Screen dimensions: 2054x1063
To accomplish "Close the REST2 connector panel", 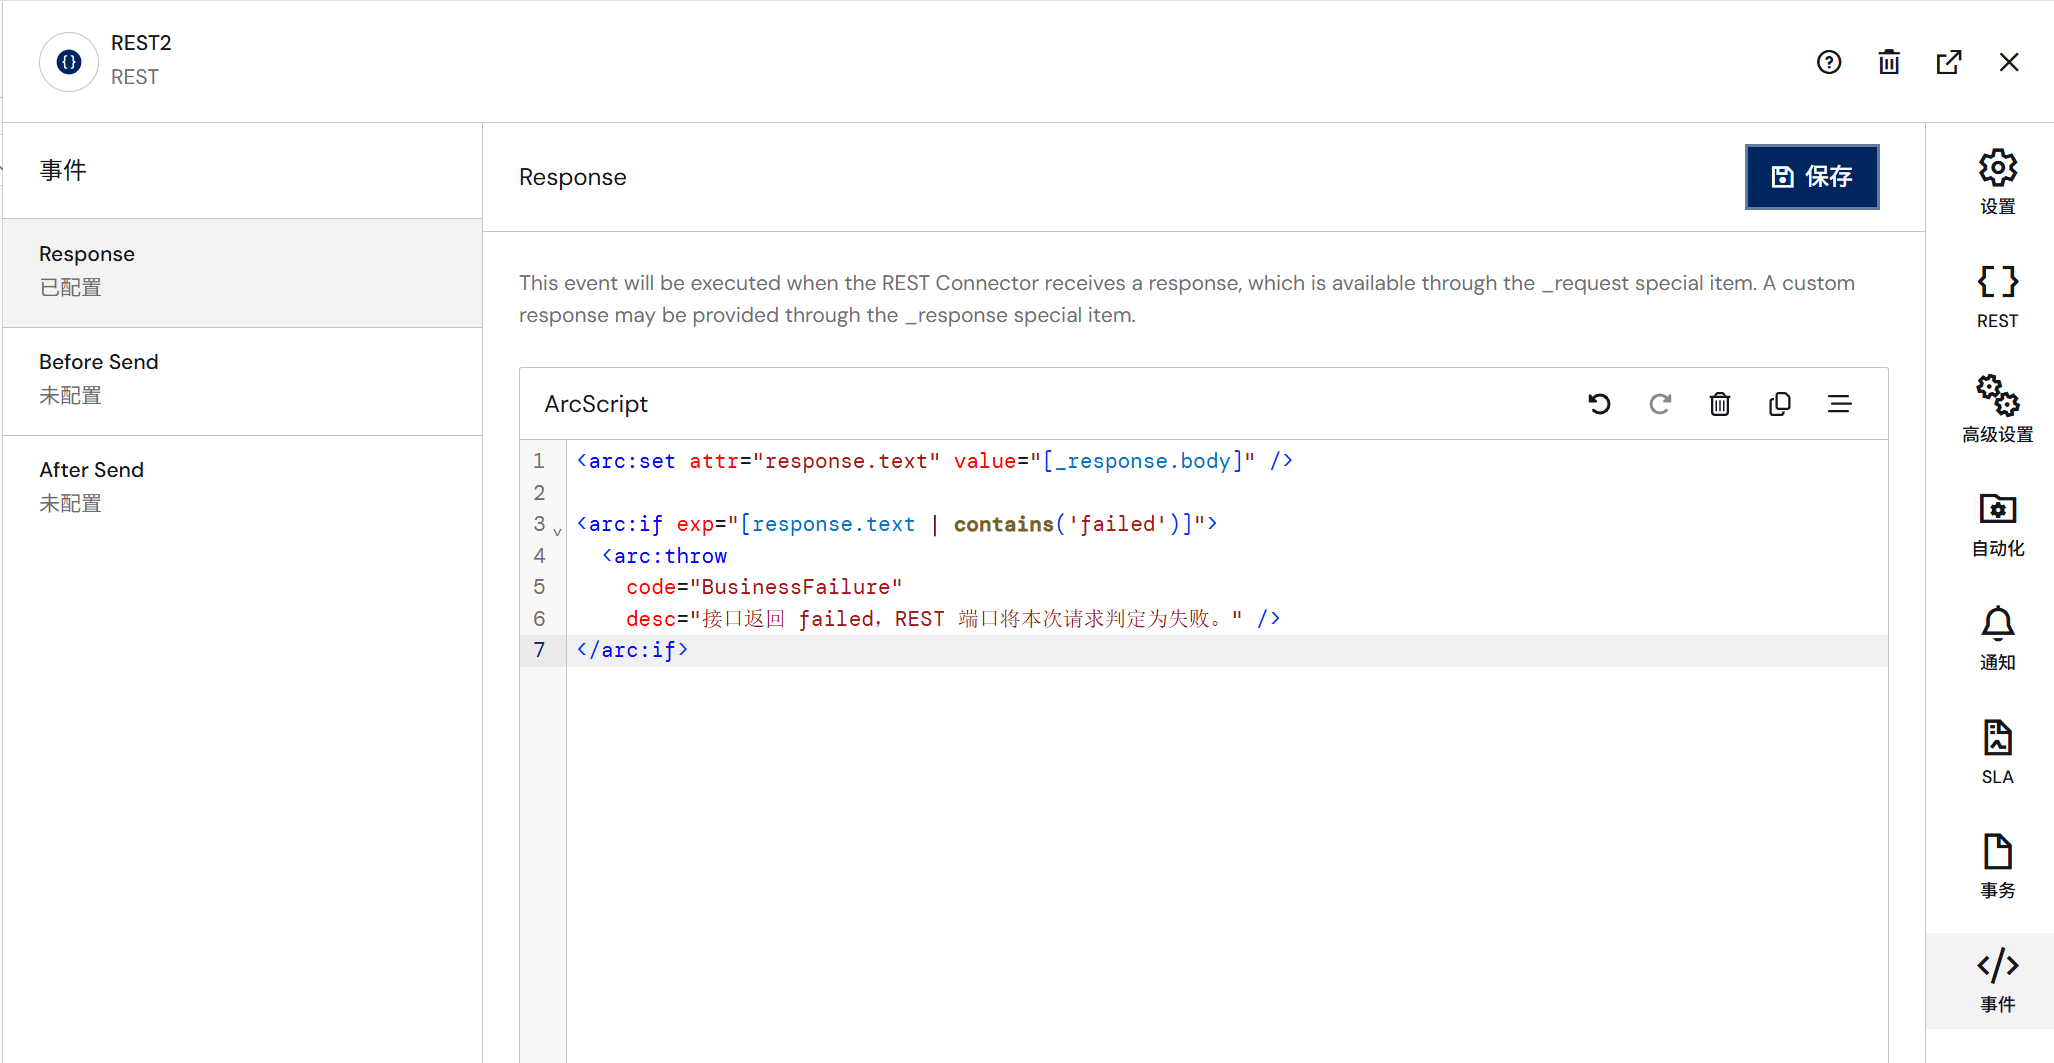I will (2009, 62).
